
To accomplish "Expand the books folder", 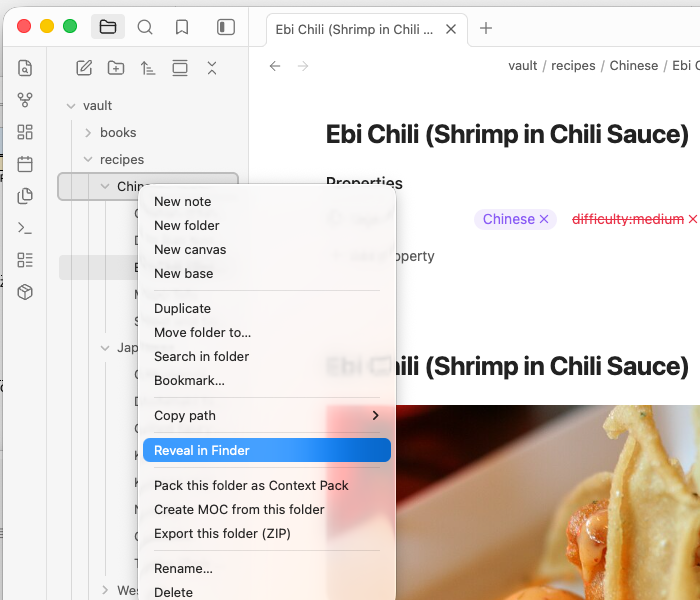I will pos(88,133).
